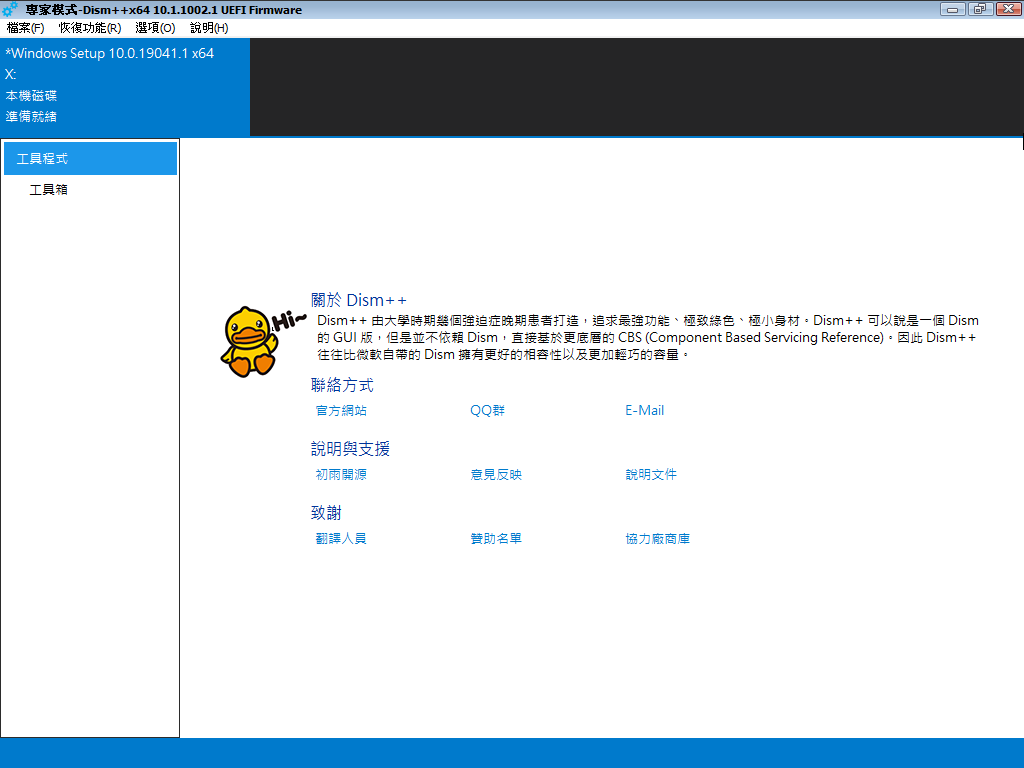1024x768 pixels.
Task: Click the Dism++ gear icon in title bar
Action: 10,10
